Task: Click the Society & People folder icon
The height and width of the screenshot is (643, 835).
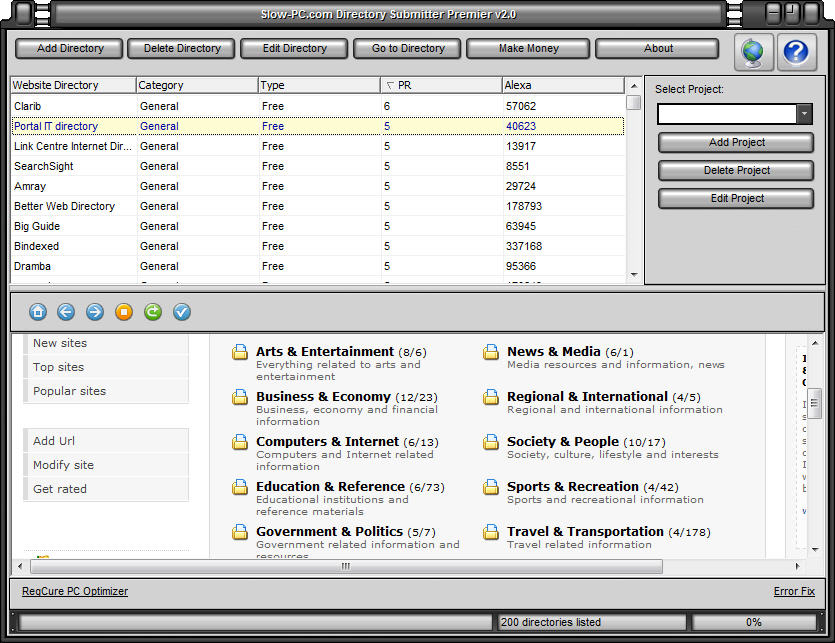Action: [490, 442]
